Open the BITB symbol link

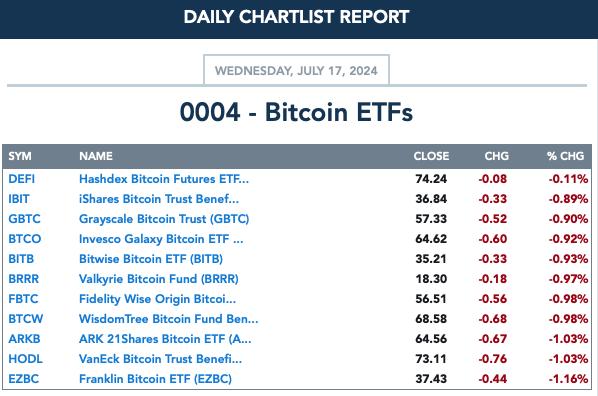[21, 259]
